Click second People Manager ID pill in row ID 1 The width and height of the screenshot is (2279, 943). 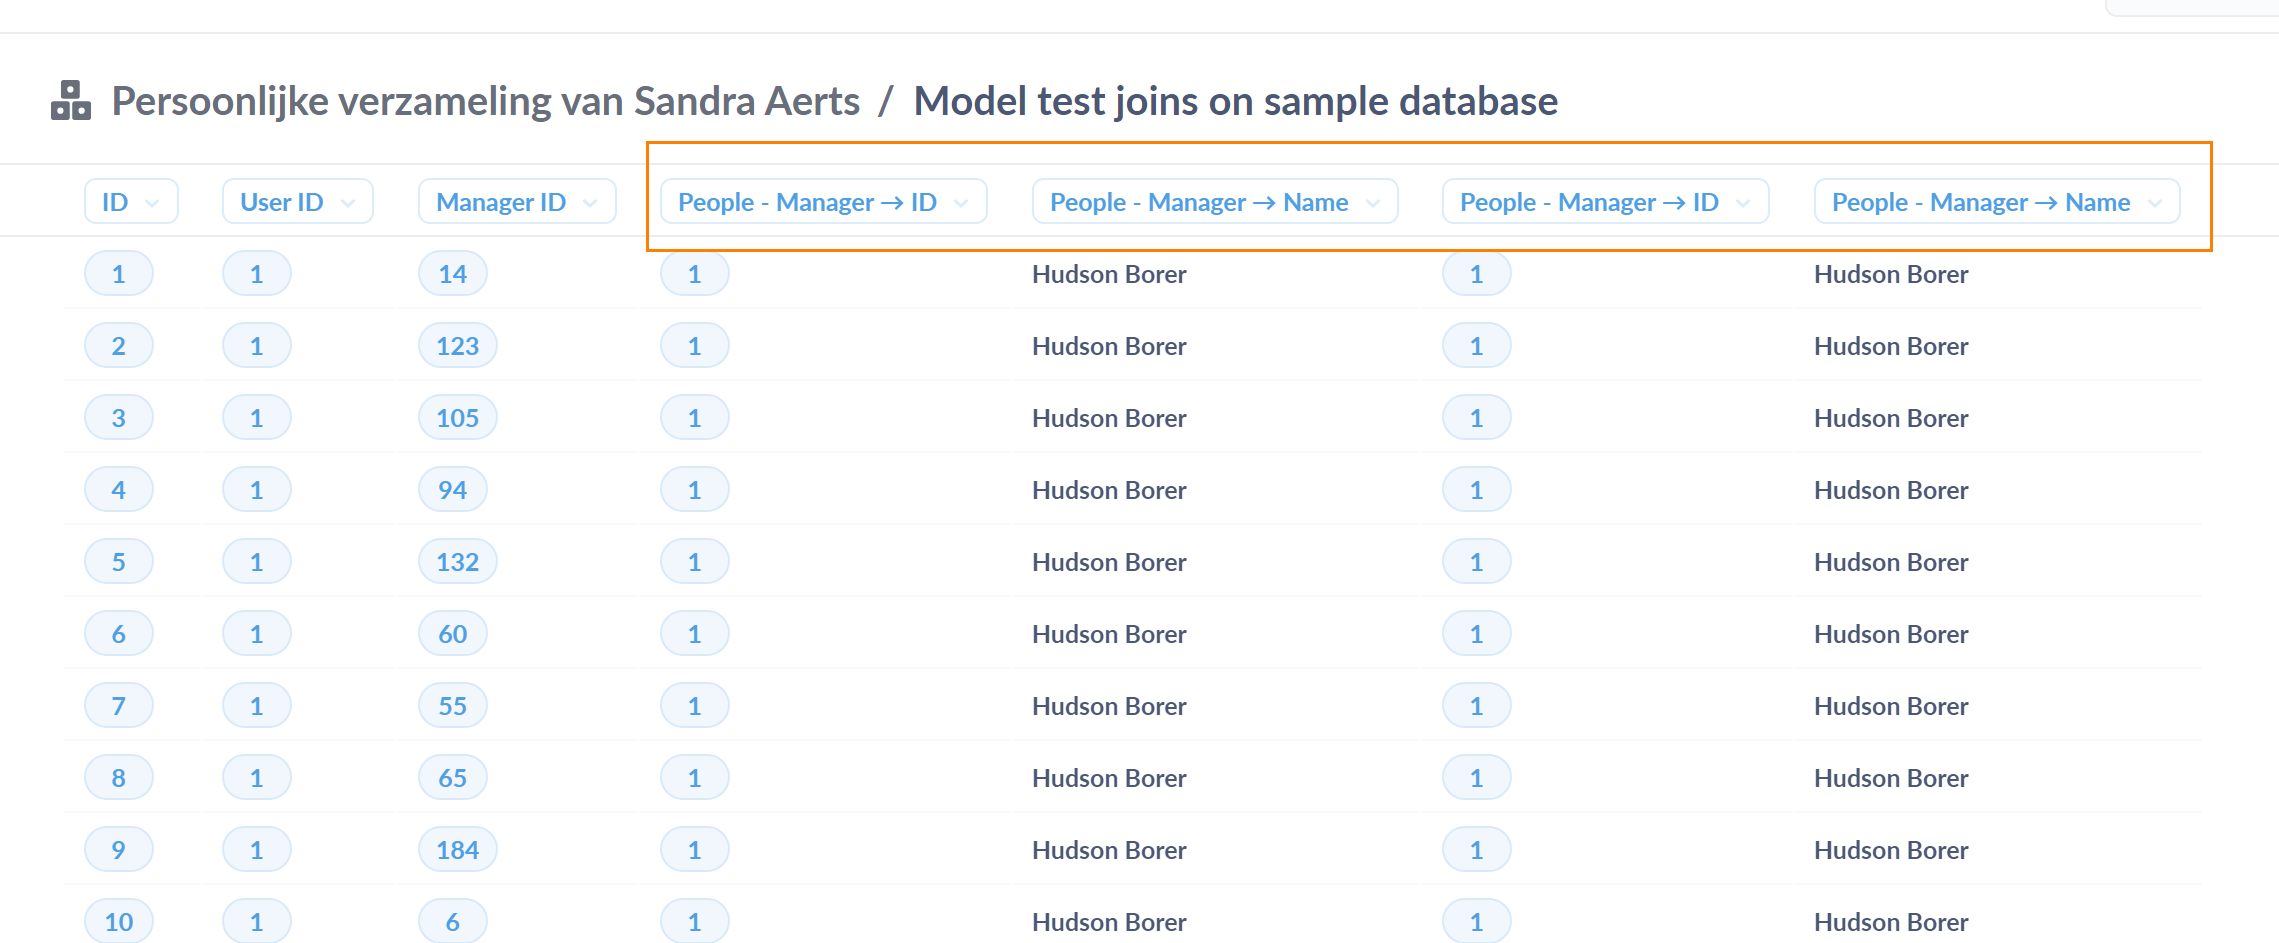click(x=1477, y=274)
